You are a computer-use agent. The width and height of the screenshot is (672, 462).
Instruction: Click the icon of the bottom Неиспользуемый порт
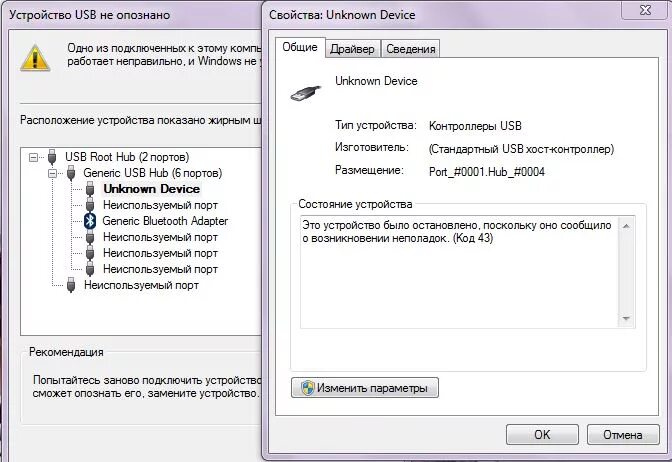pos(71,285)
